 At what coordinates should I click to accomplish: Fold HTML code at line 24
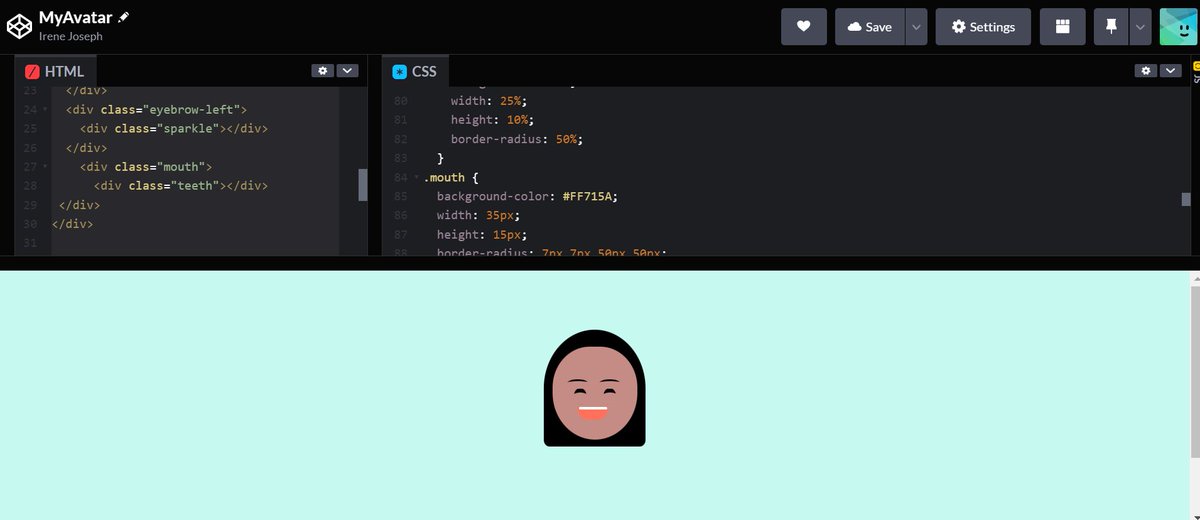[x=44, y=109]
